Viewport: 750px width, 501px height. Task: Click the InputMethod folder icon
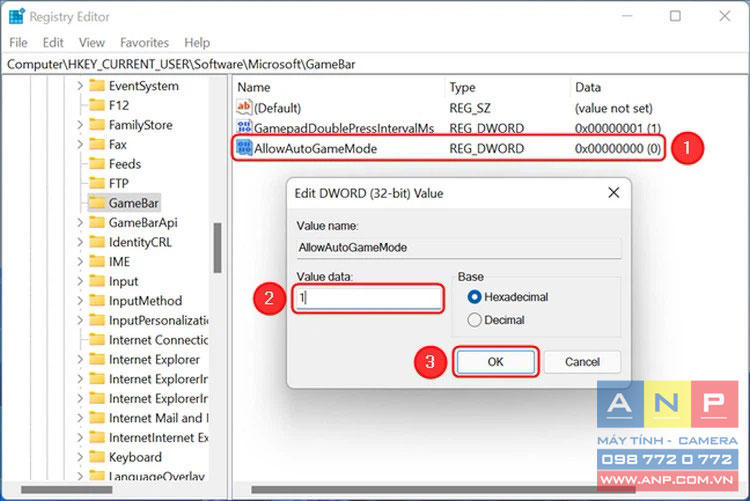[x=97, y=301]
